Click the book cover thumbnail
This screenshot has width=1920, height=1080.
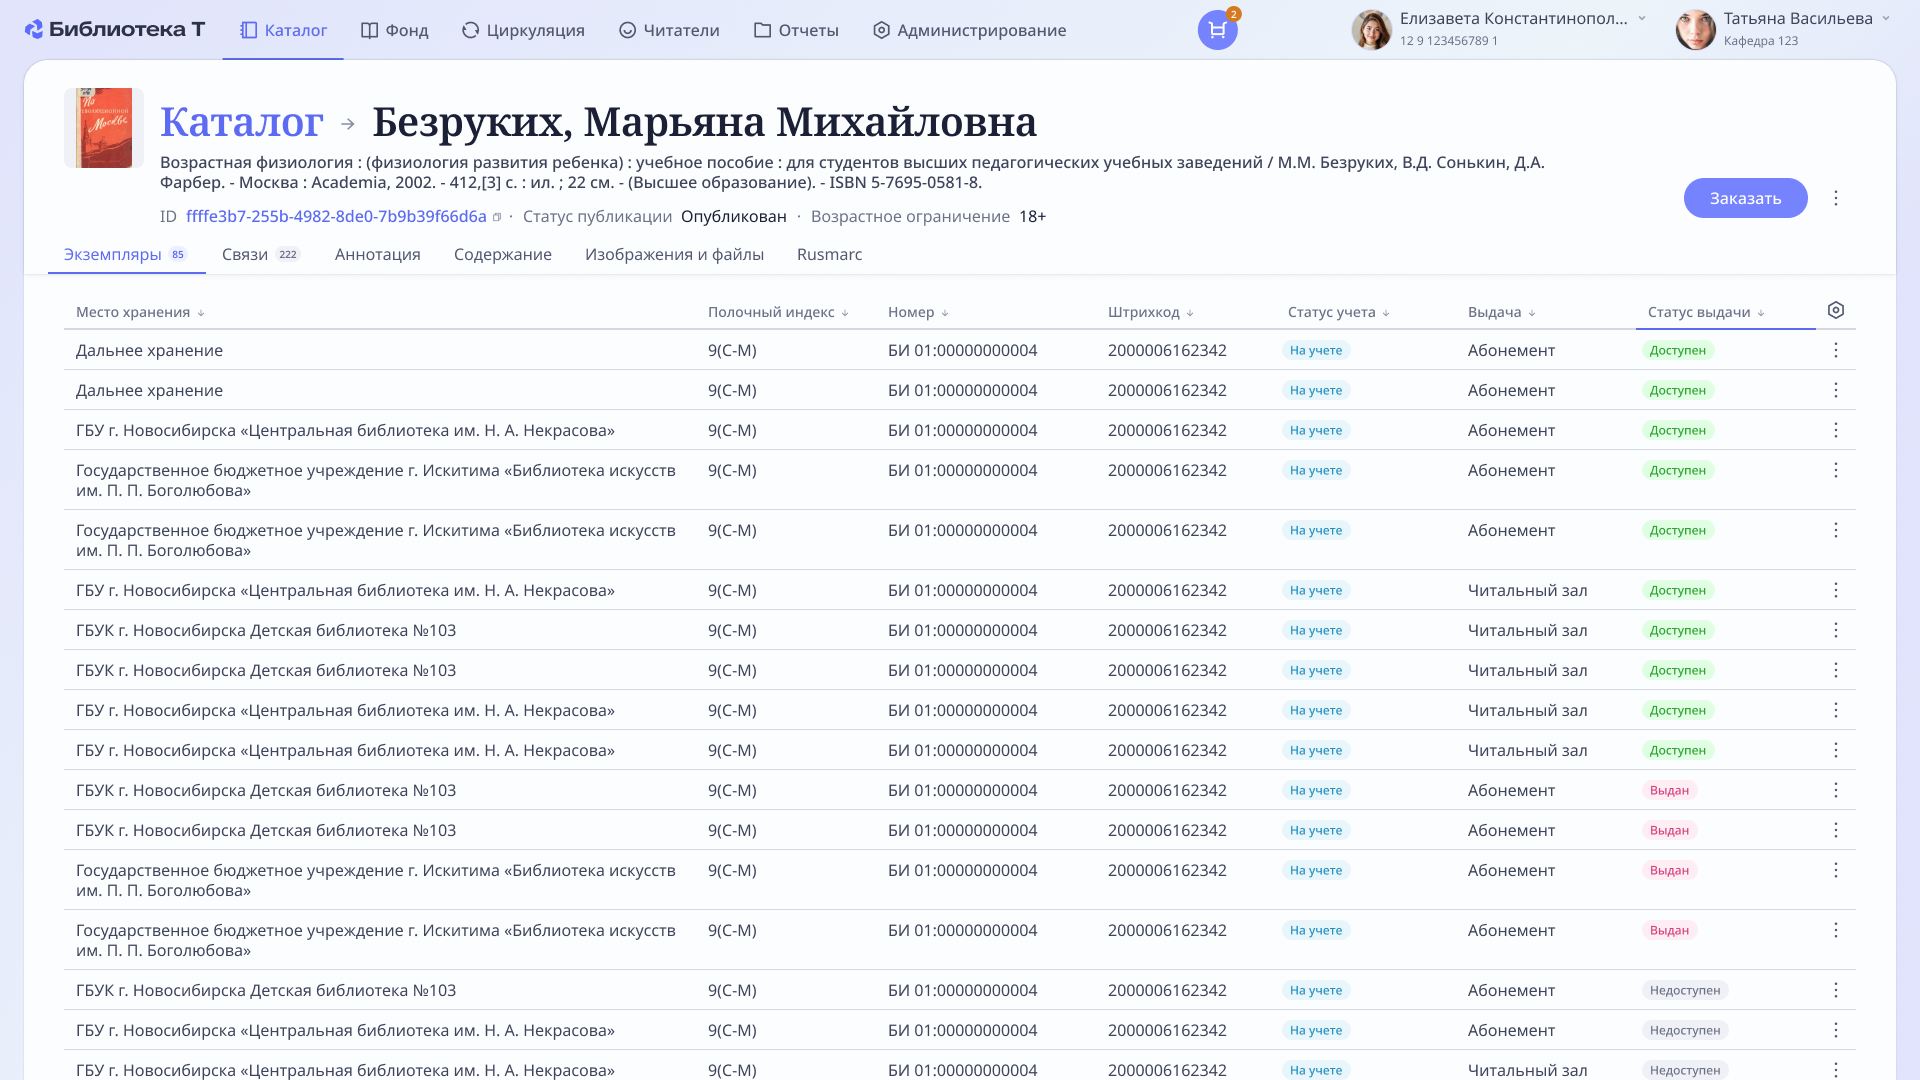click(103, 128)
